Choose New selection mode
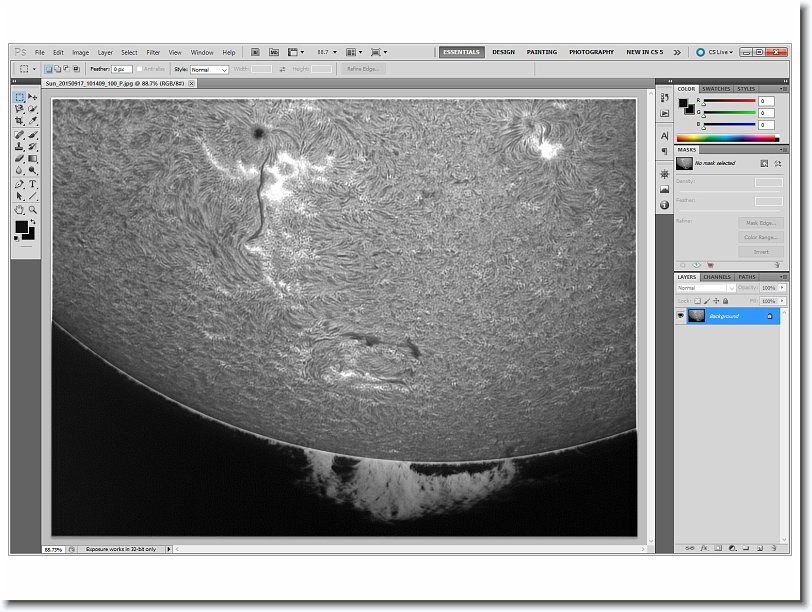 (49, 69)
